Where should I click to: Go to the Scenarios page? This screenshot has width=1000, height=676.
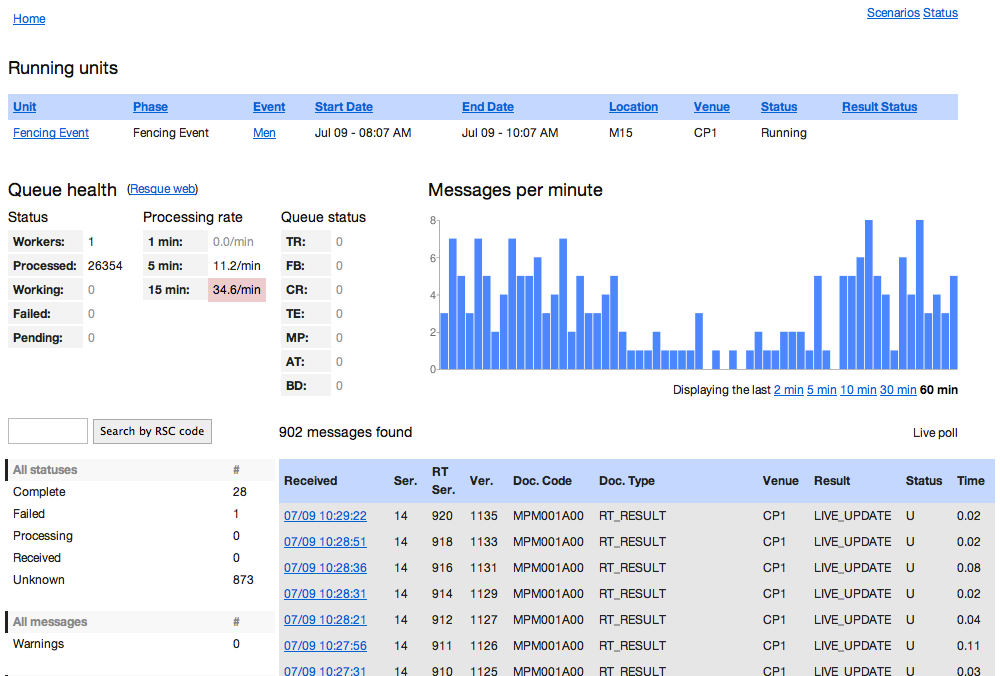pos(892,13)
